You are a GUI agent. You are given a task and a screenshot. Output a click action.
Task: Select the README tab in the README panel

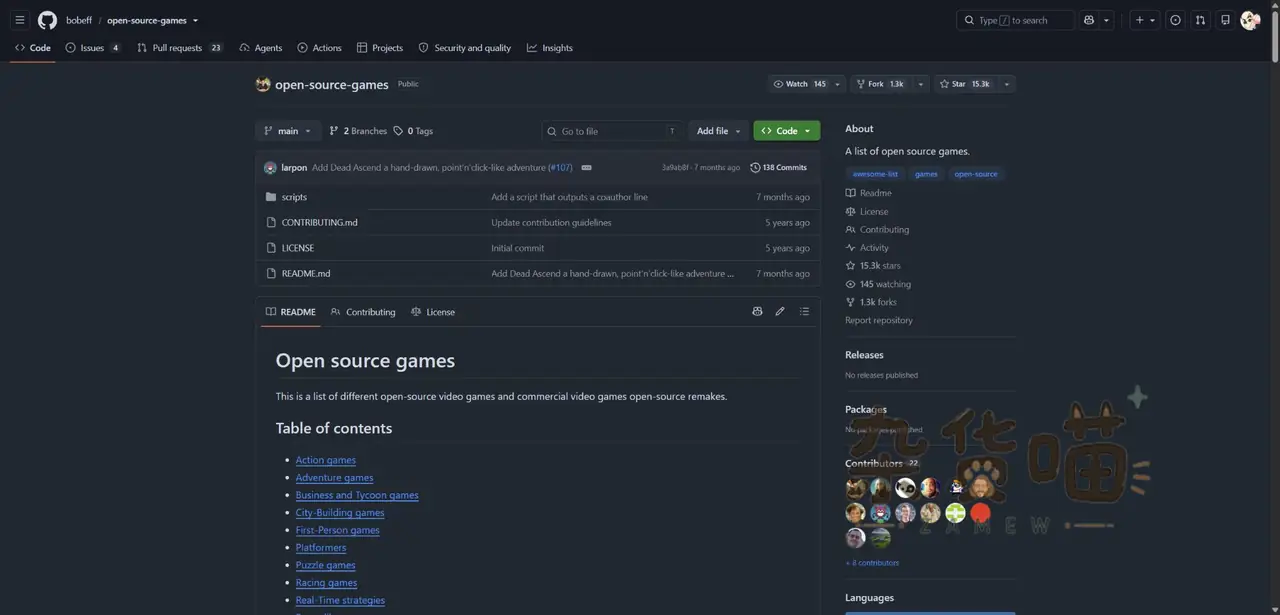290,312
